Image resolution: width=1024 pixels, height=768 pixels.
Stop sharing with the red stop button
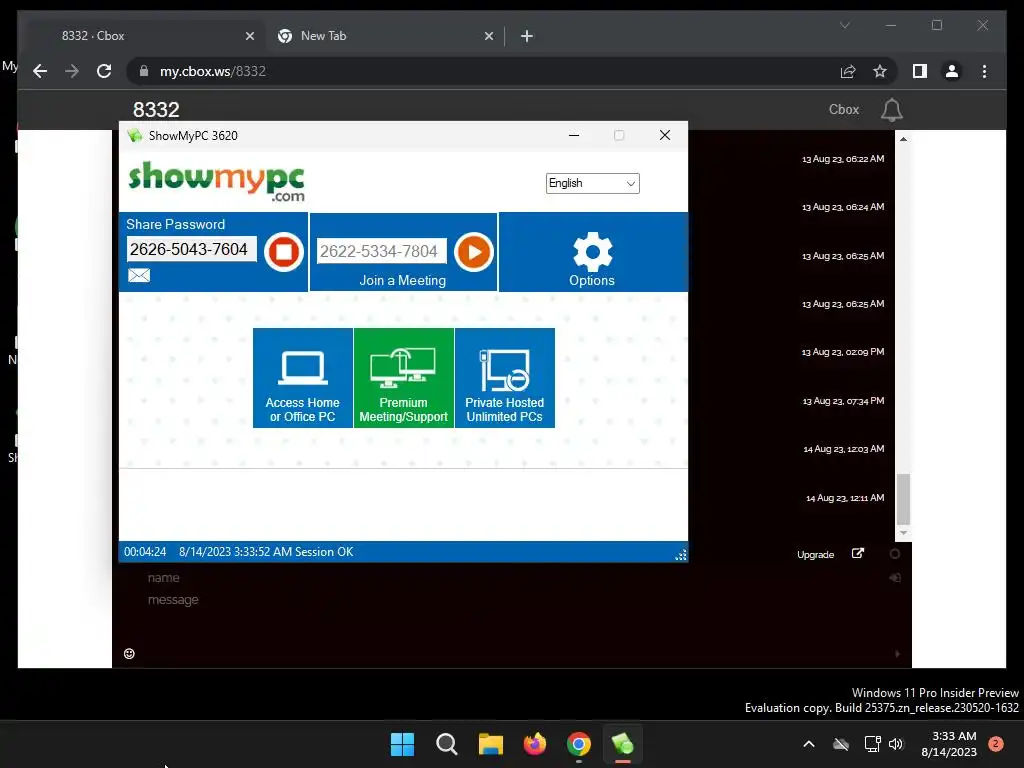(284, 251)
